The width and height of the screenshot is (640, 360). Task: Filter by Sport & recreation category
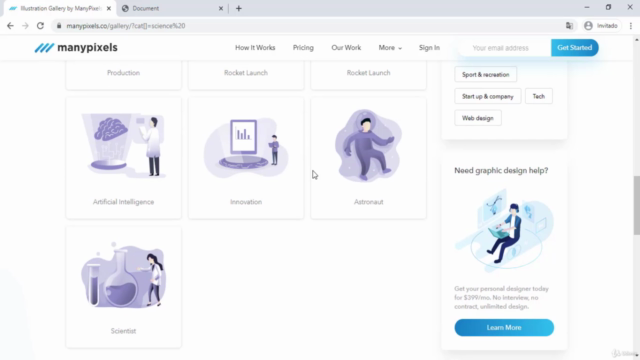pyautogui.click(x=486, y=75)
